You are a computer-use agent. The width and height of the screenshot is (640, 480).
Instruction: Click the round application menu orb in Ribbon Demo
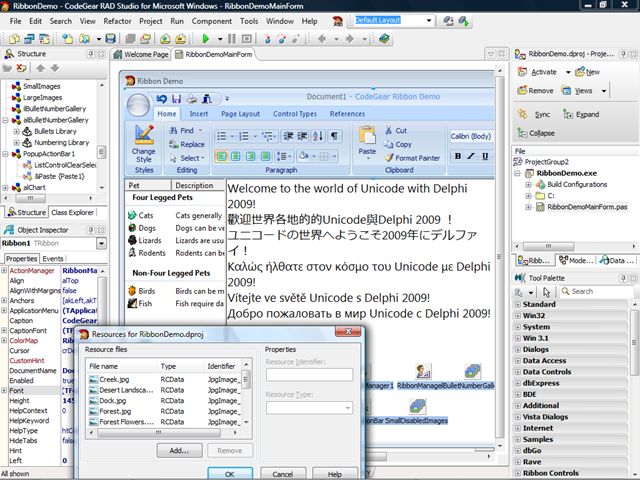[138, 105]
